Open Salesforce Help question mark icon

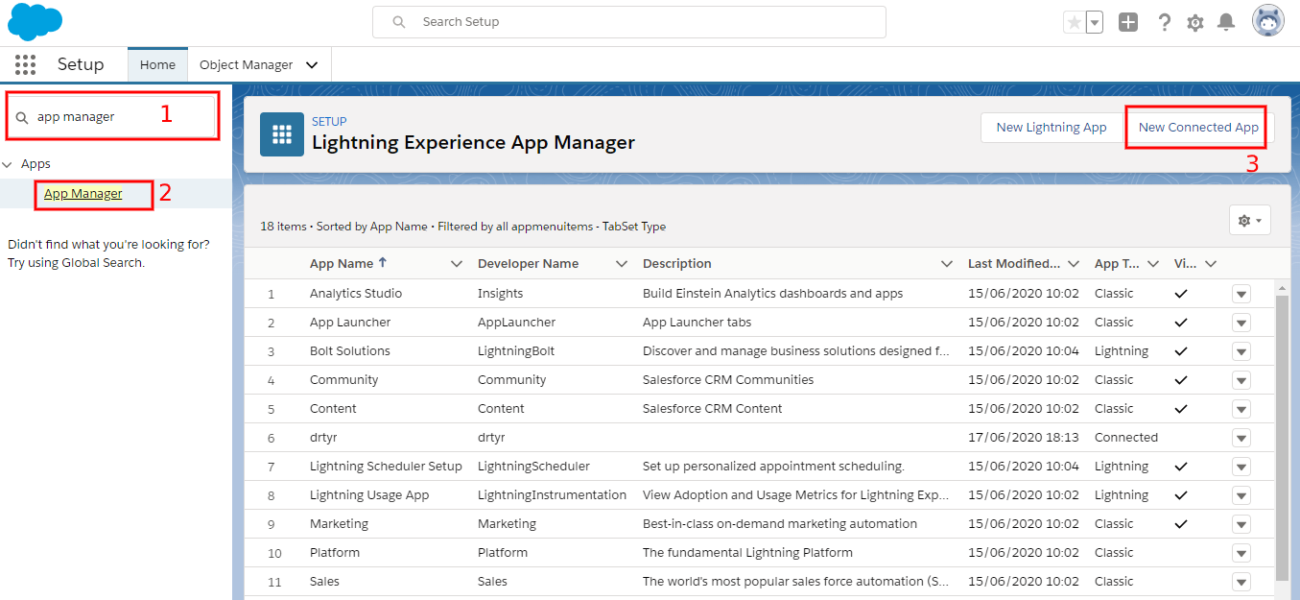click(x=1164, y=21)
